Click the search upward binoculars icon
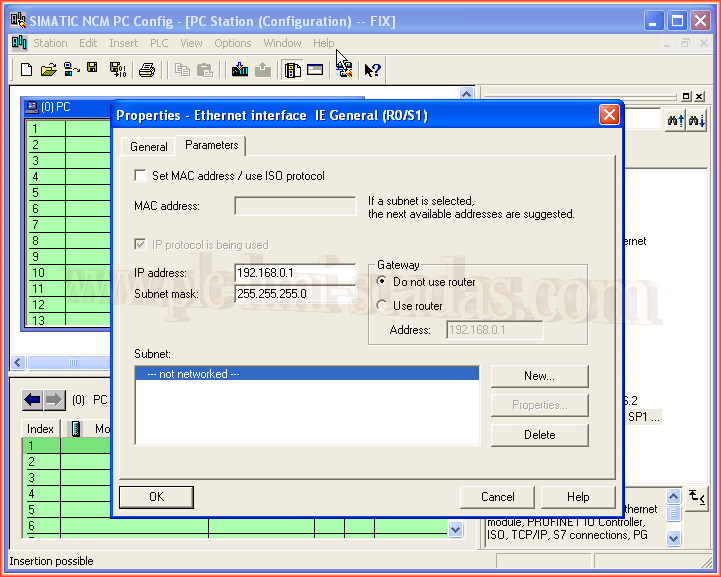This screenshot has width=721, height=577. click(x=675, y=120)
